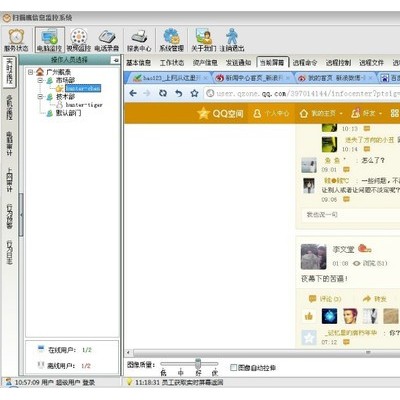
Task: Click the 我也说一句 comment input box
Action: 351,215
